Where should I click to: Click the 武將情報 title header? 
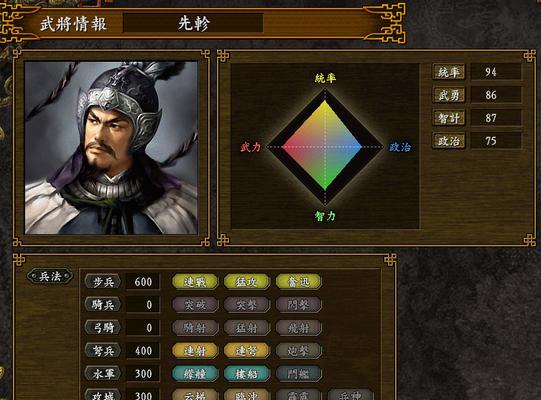click(73, 24)
